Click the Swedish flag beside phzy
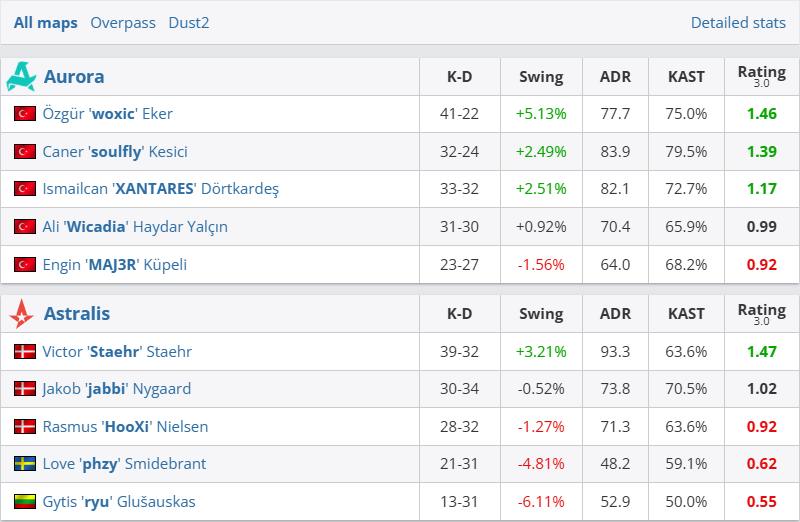Viewport: 800px width, 522px height. [x=25, y=464]
